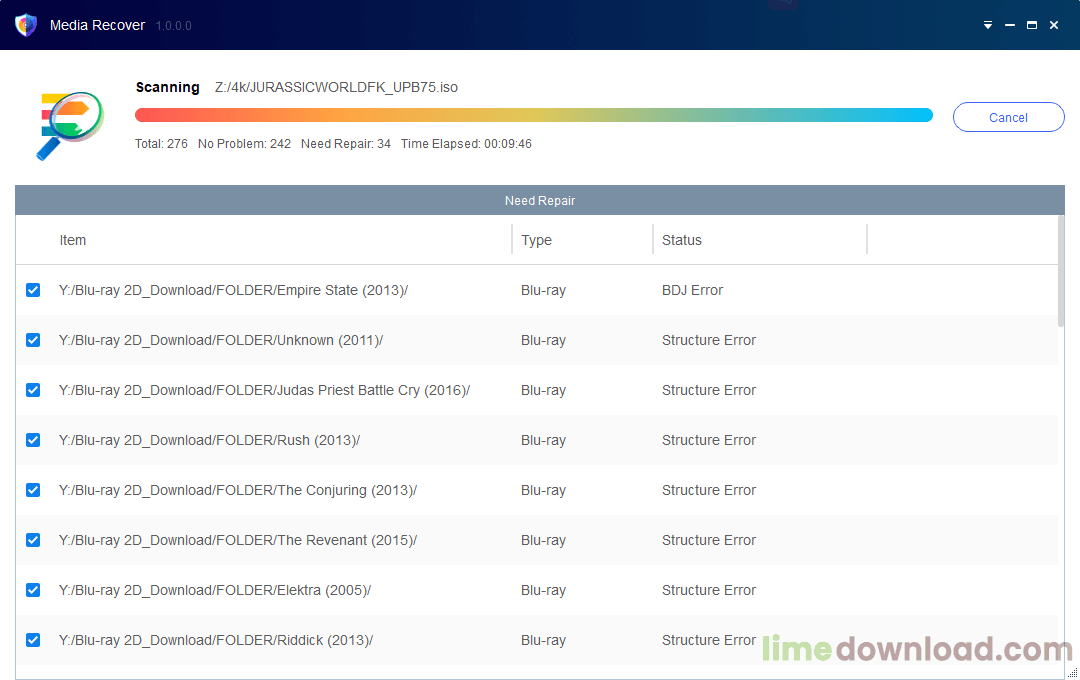Click the Media Recover shield logo
The width and height of the screenshot is (1080, 680).
(25, 24)
